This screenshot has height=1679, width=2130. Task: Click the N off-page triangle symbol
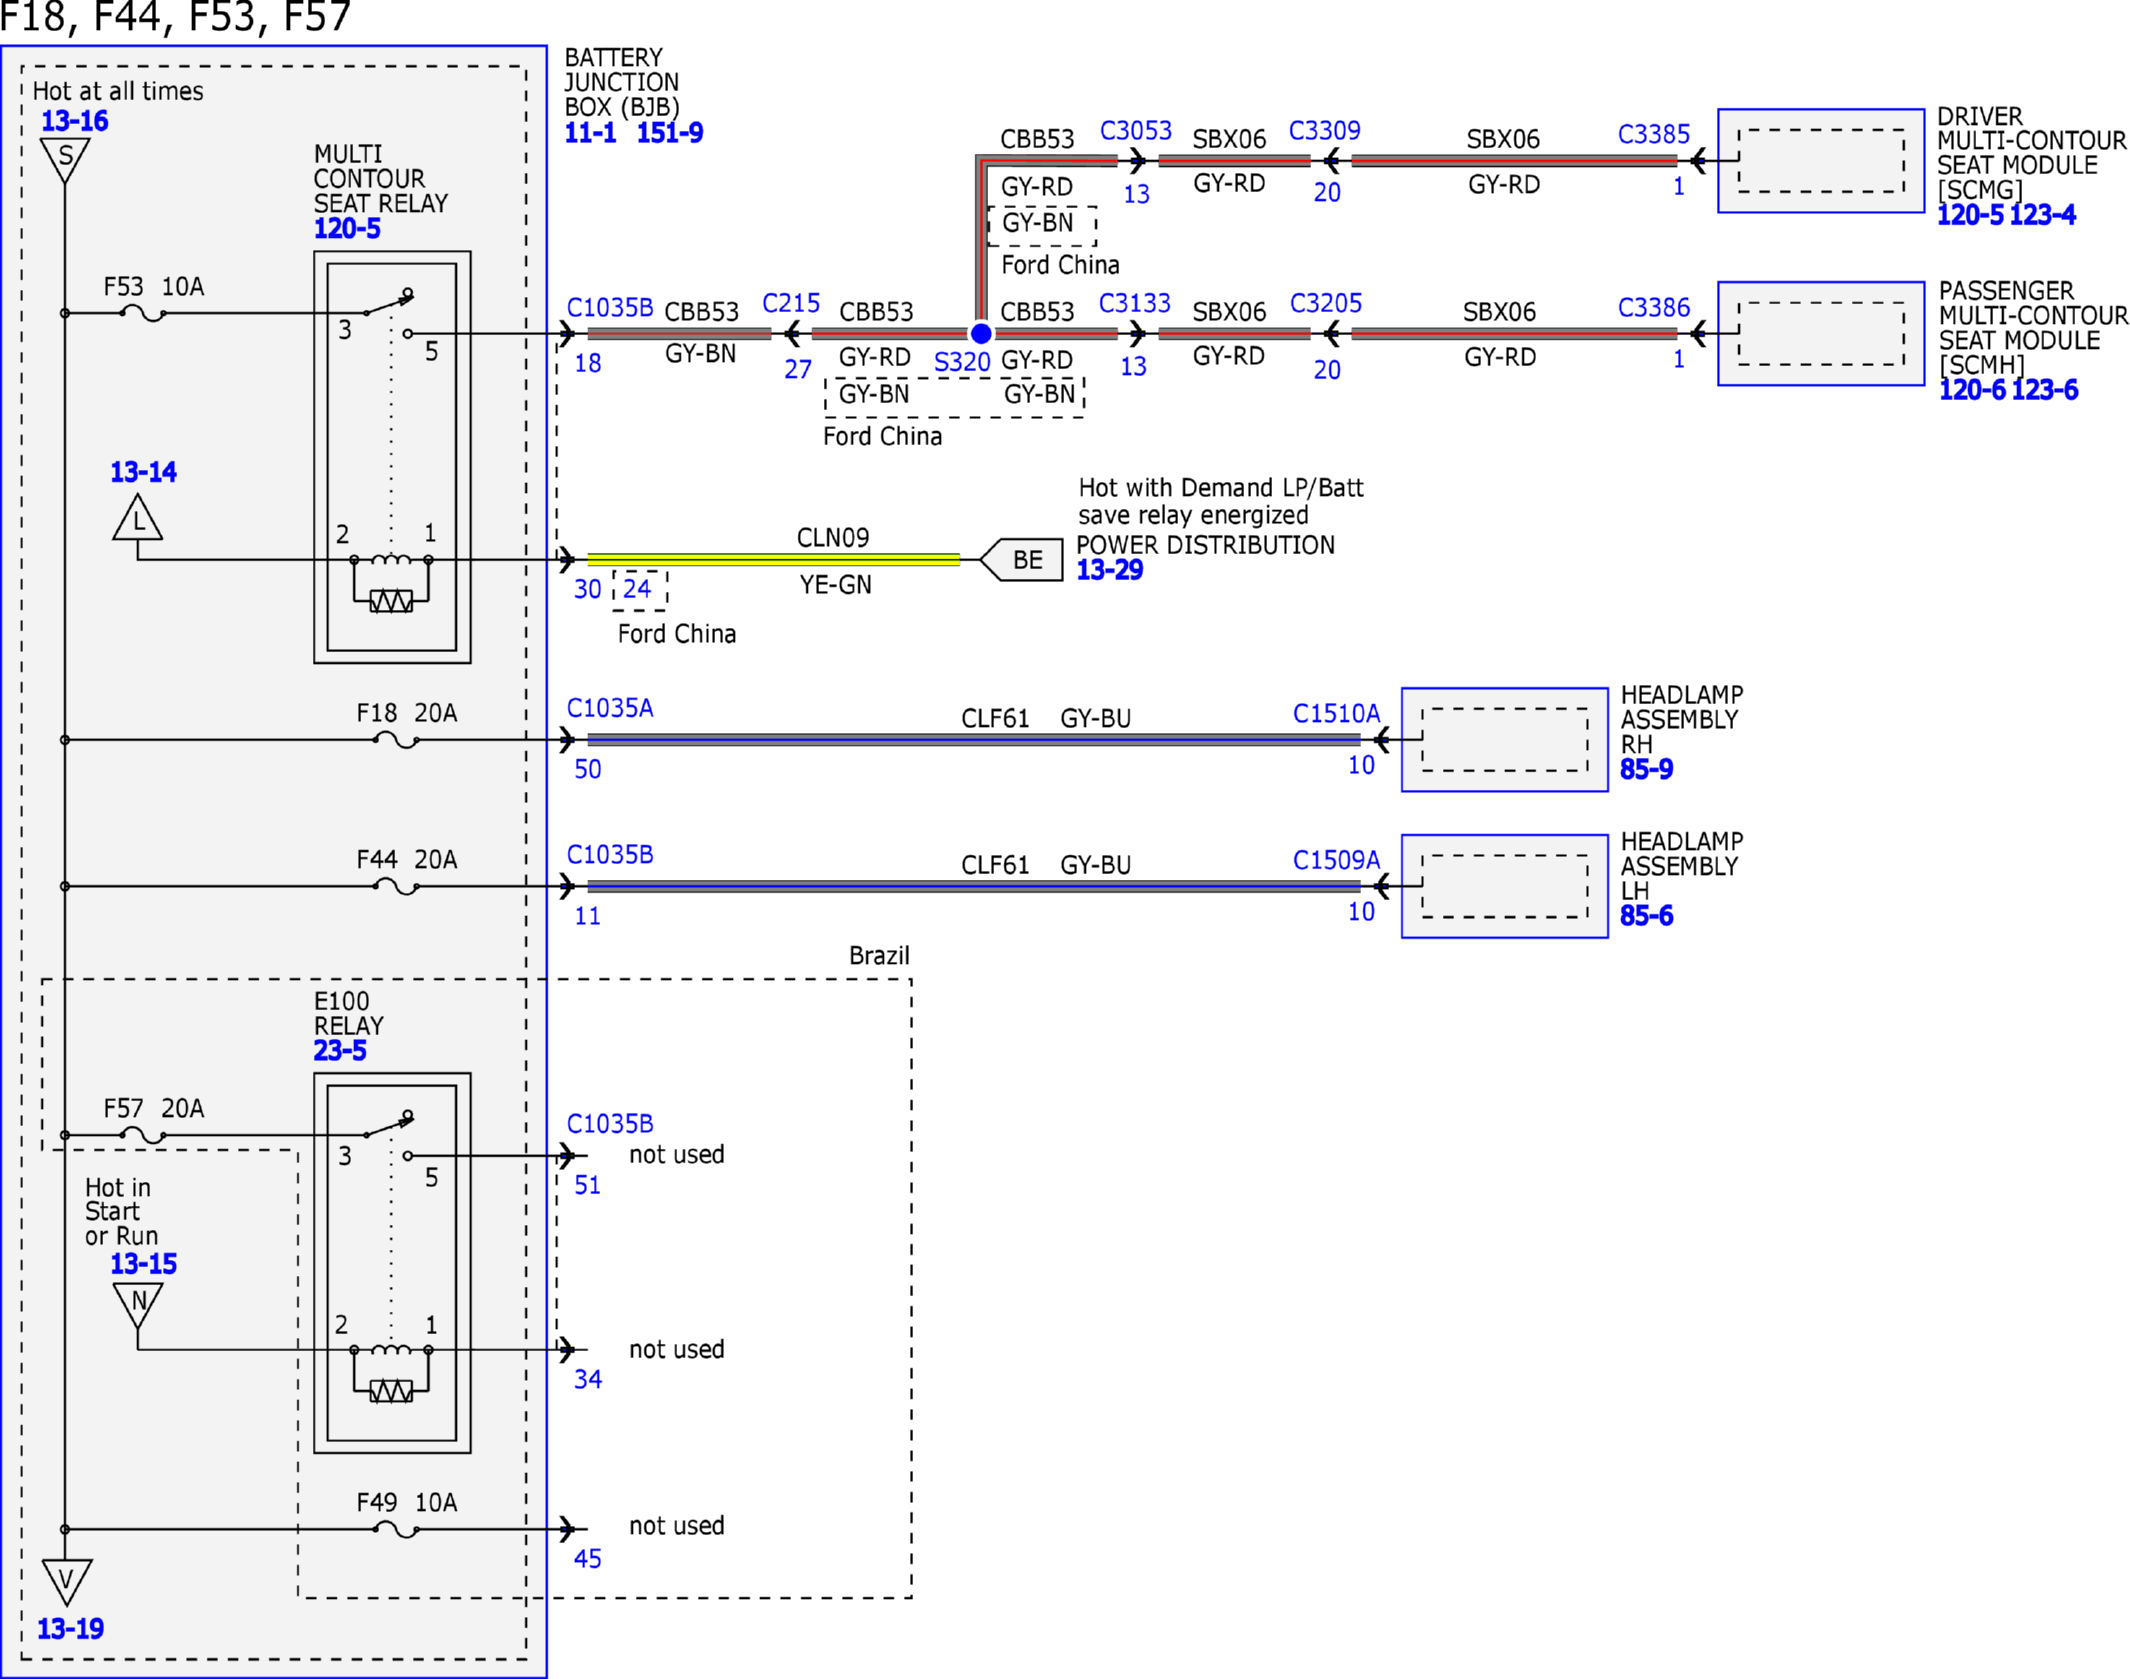click(138, 1304)
